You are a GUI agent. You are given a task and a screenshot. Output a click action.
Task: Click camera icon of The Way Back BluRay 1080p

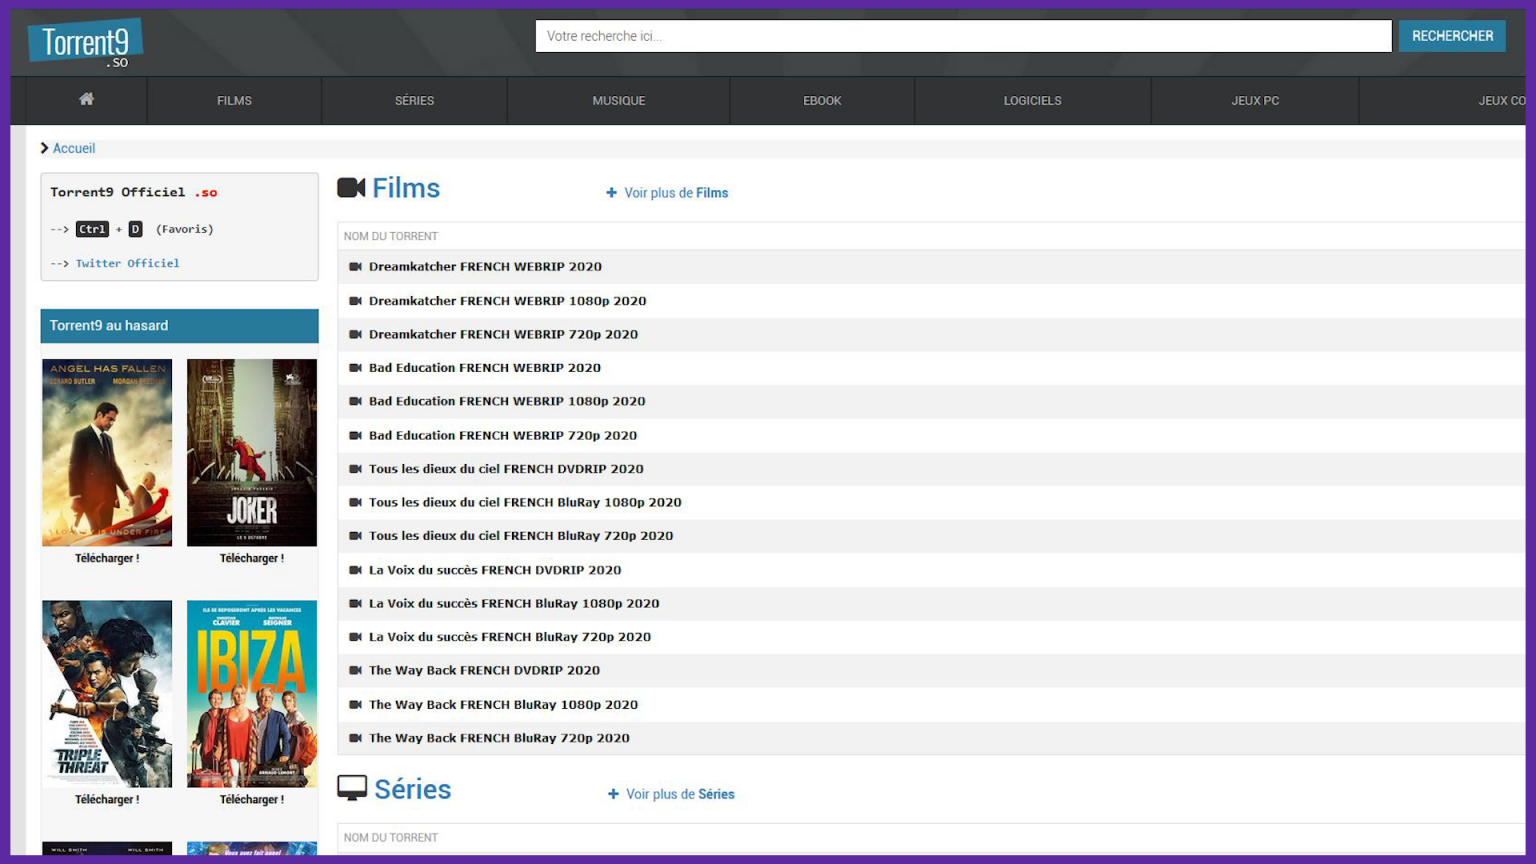pos(355,704)
